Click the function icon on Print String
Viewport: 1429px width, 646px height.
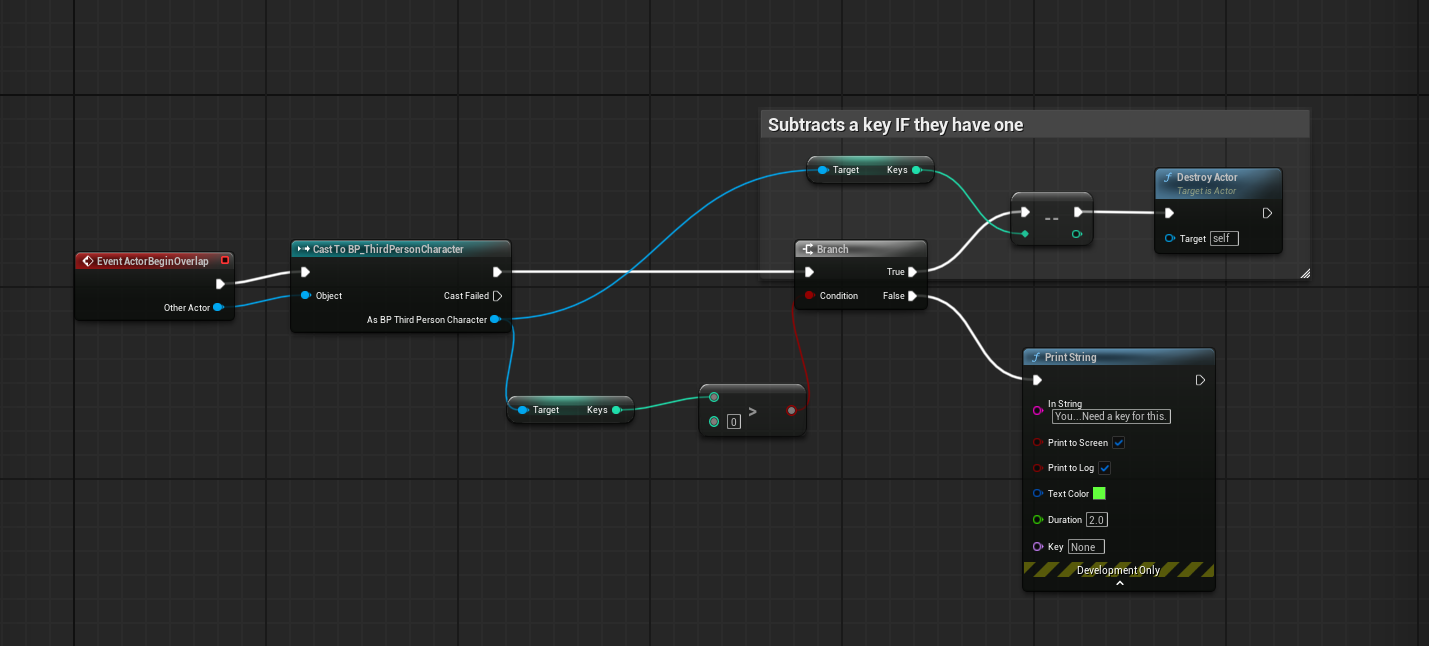1035,357
